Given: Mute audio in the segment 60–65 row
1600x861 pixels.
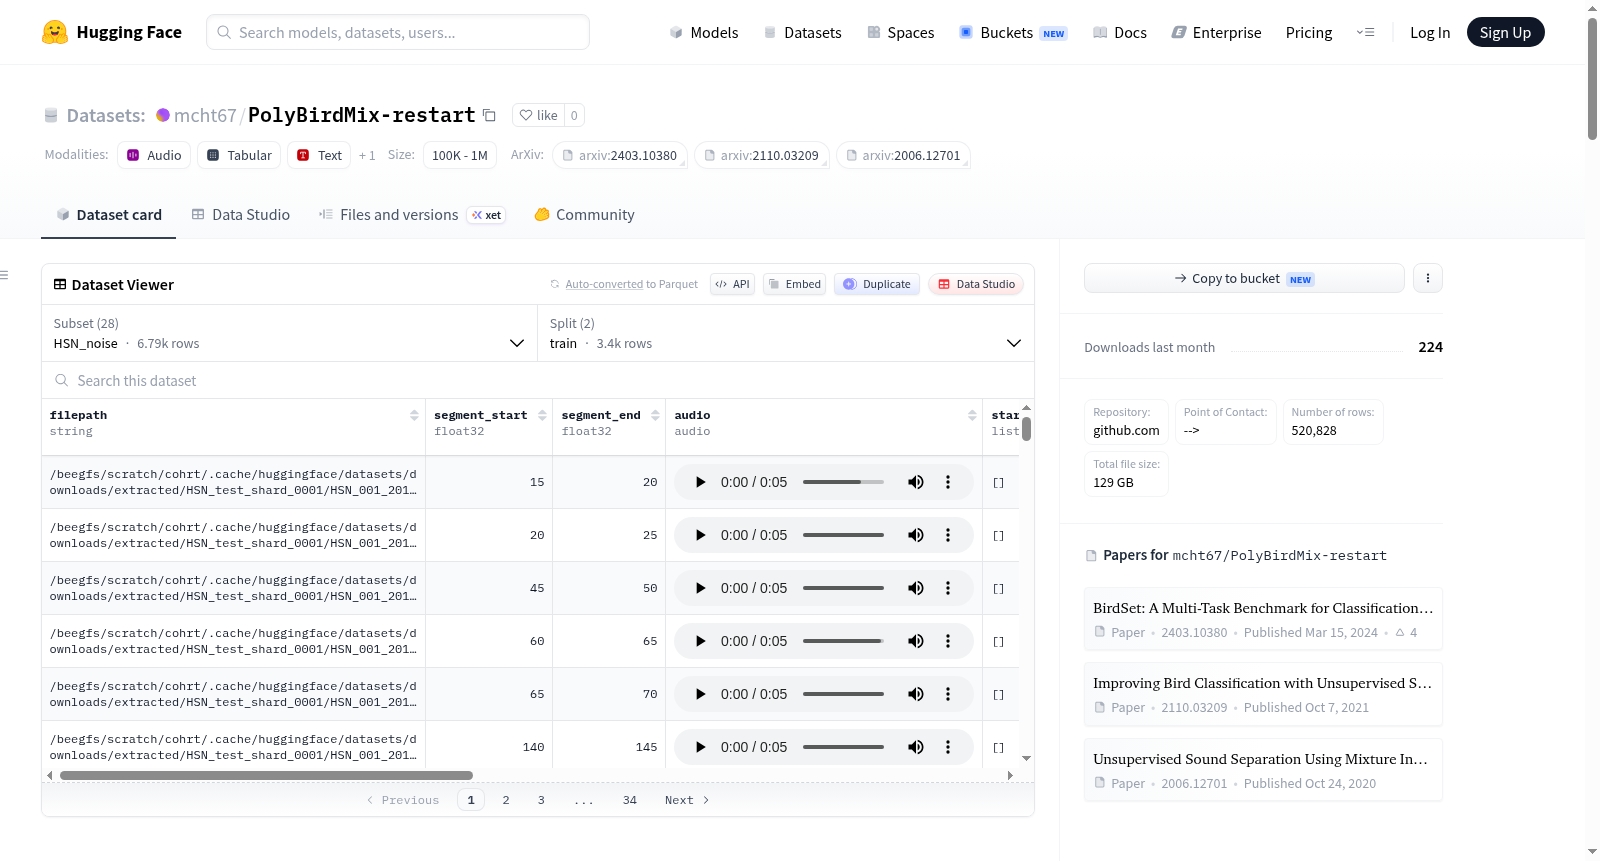Looking at the screenshot, I should [x=916, y=641].
